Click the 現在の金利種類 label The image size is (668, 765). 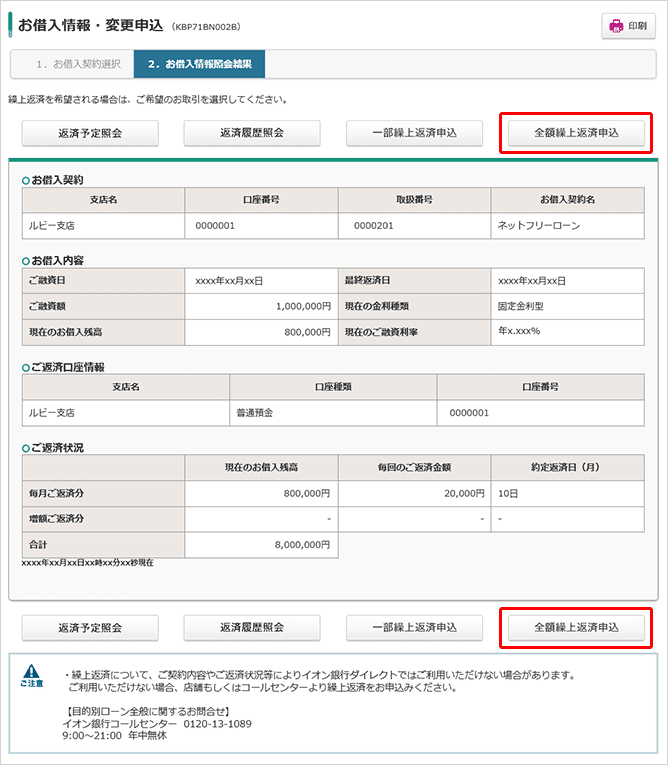[x=377, y=306]
